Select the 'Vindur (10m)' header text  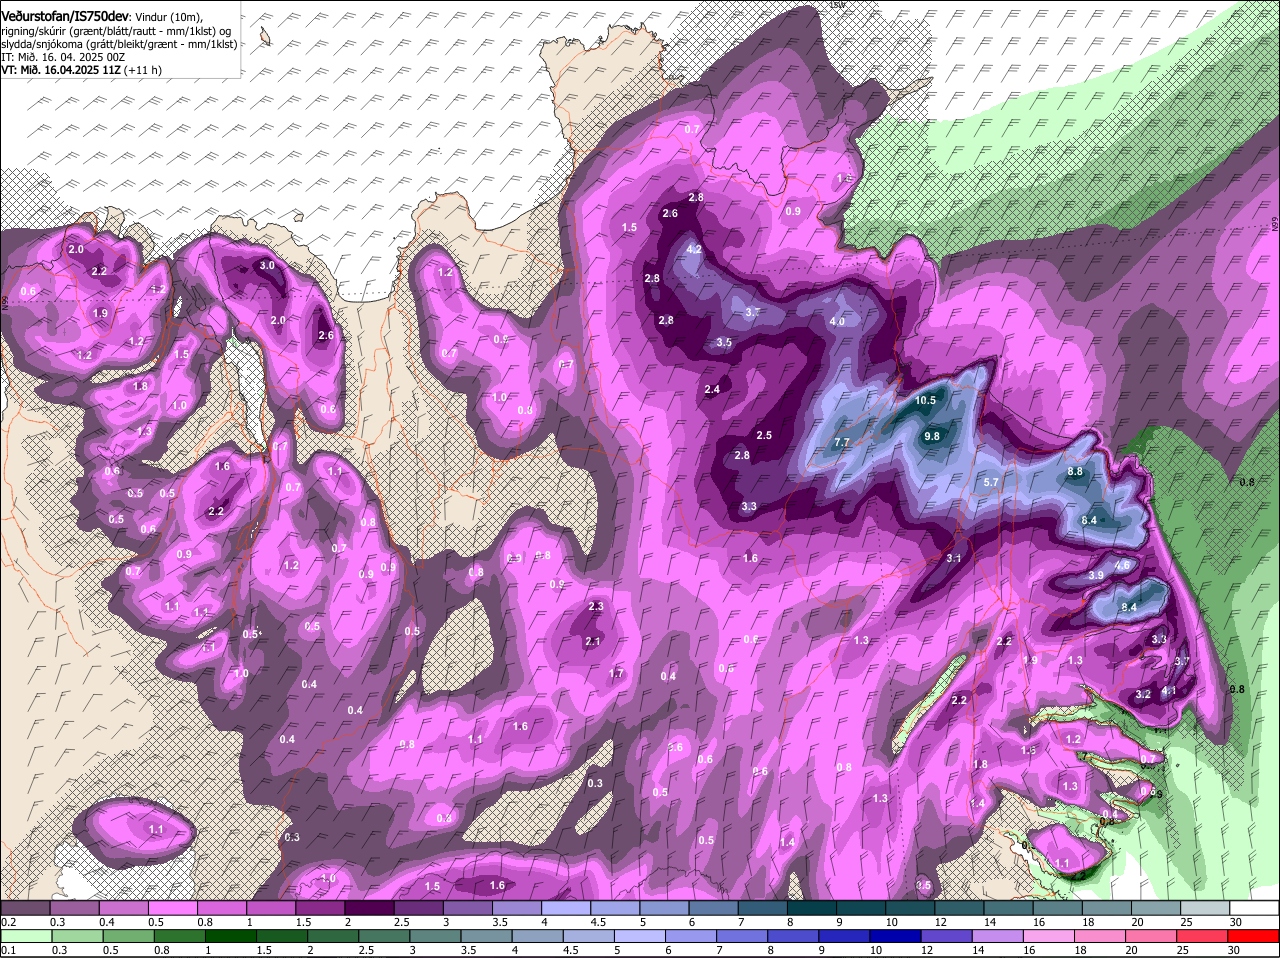167,16
